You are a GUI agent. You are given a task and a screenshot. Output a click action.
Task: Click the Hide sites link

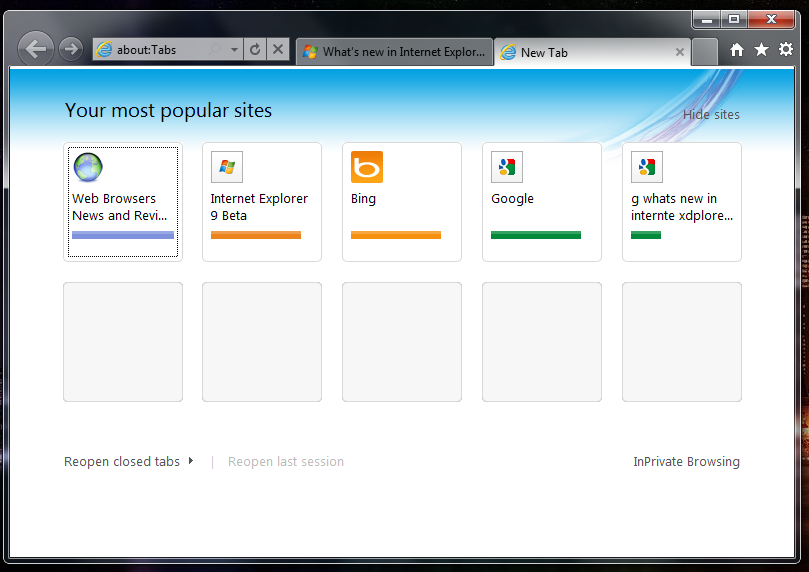click(711, 115)
